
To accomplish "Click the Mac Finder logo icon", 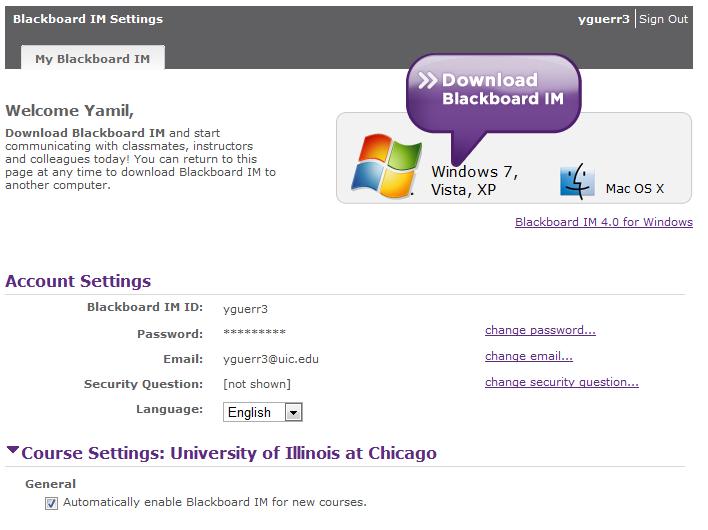I will point(577,181).
